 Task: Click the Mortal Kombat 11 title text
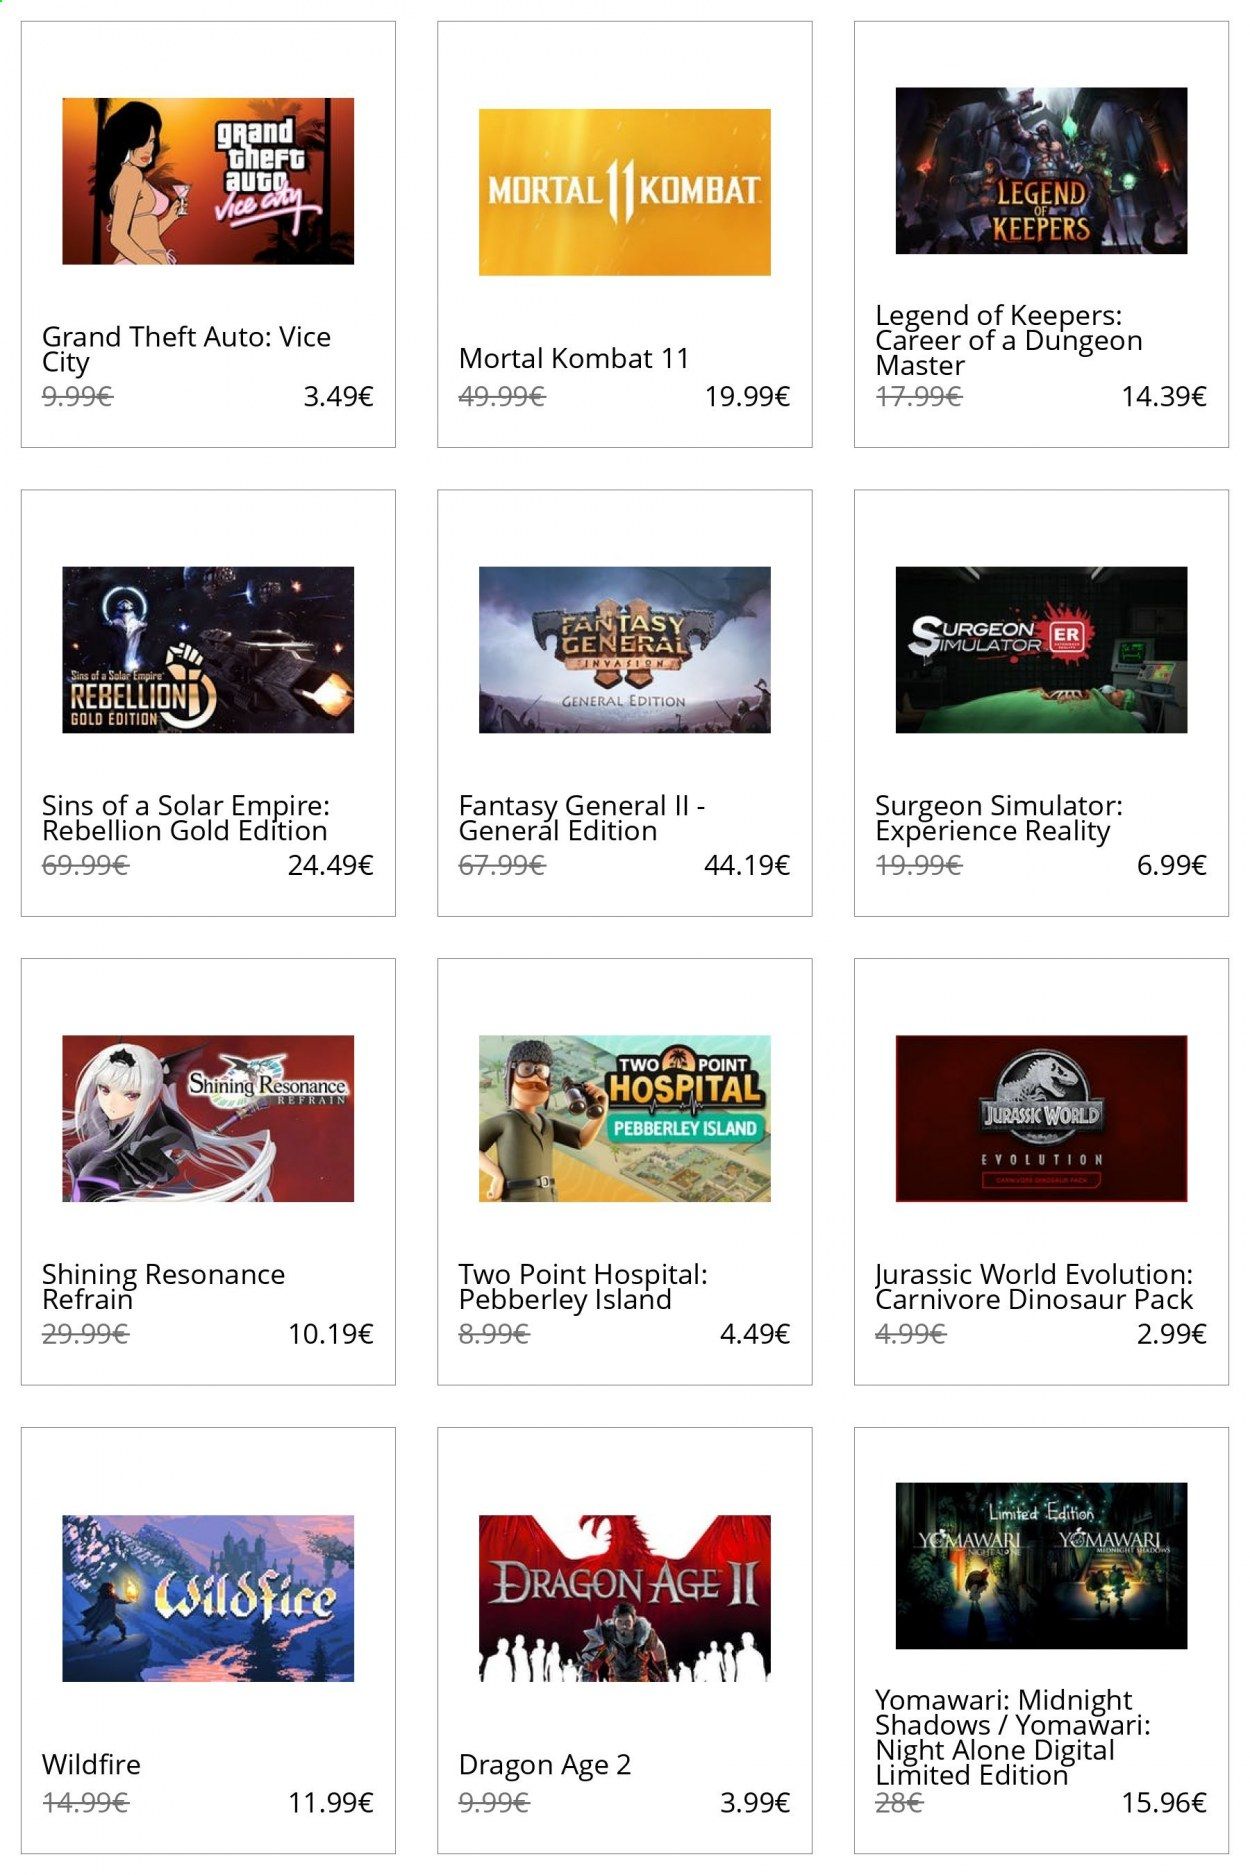574,358
